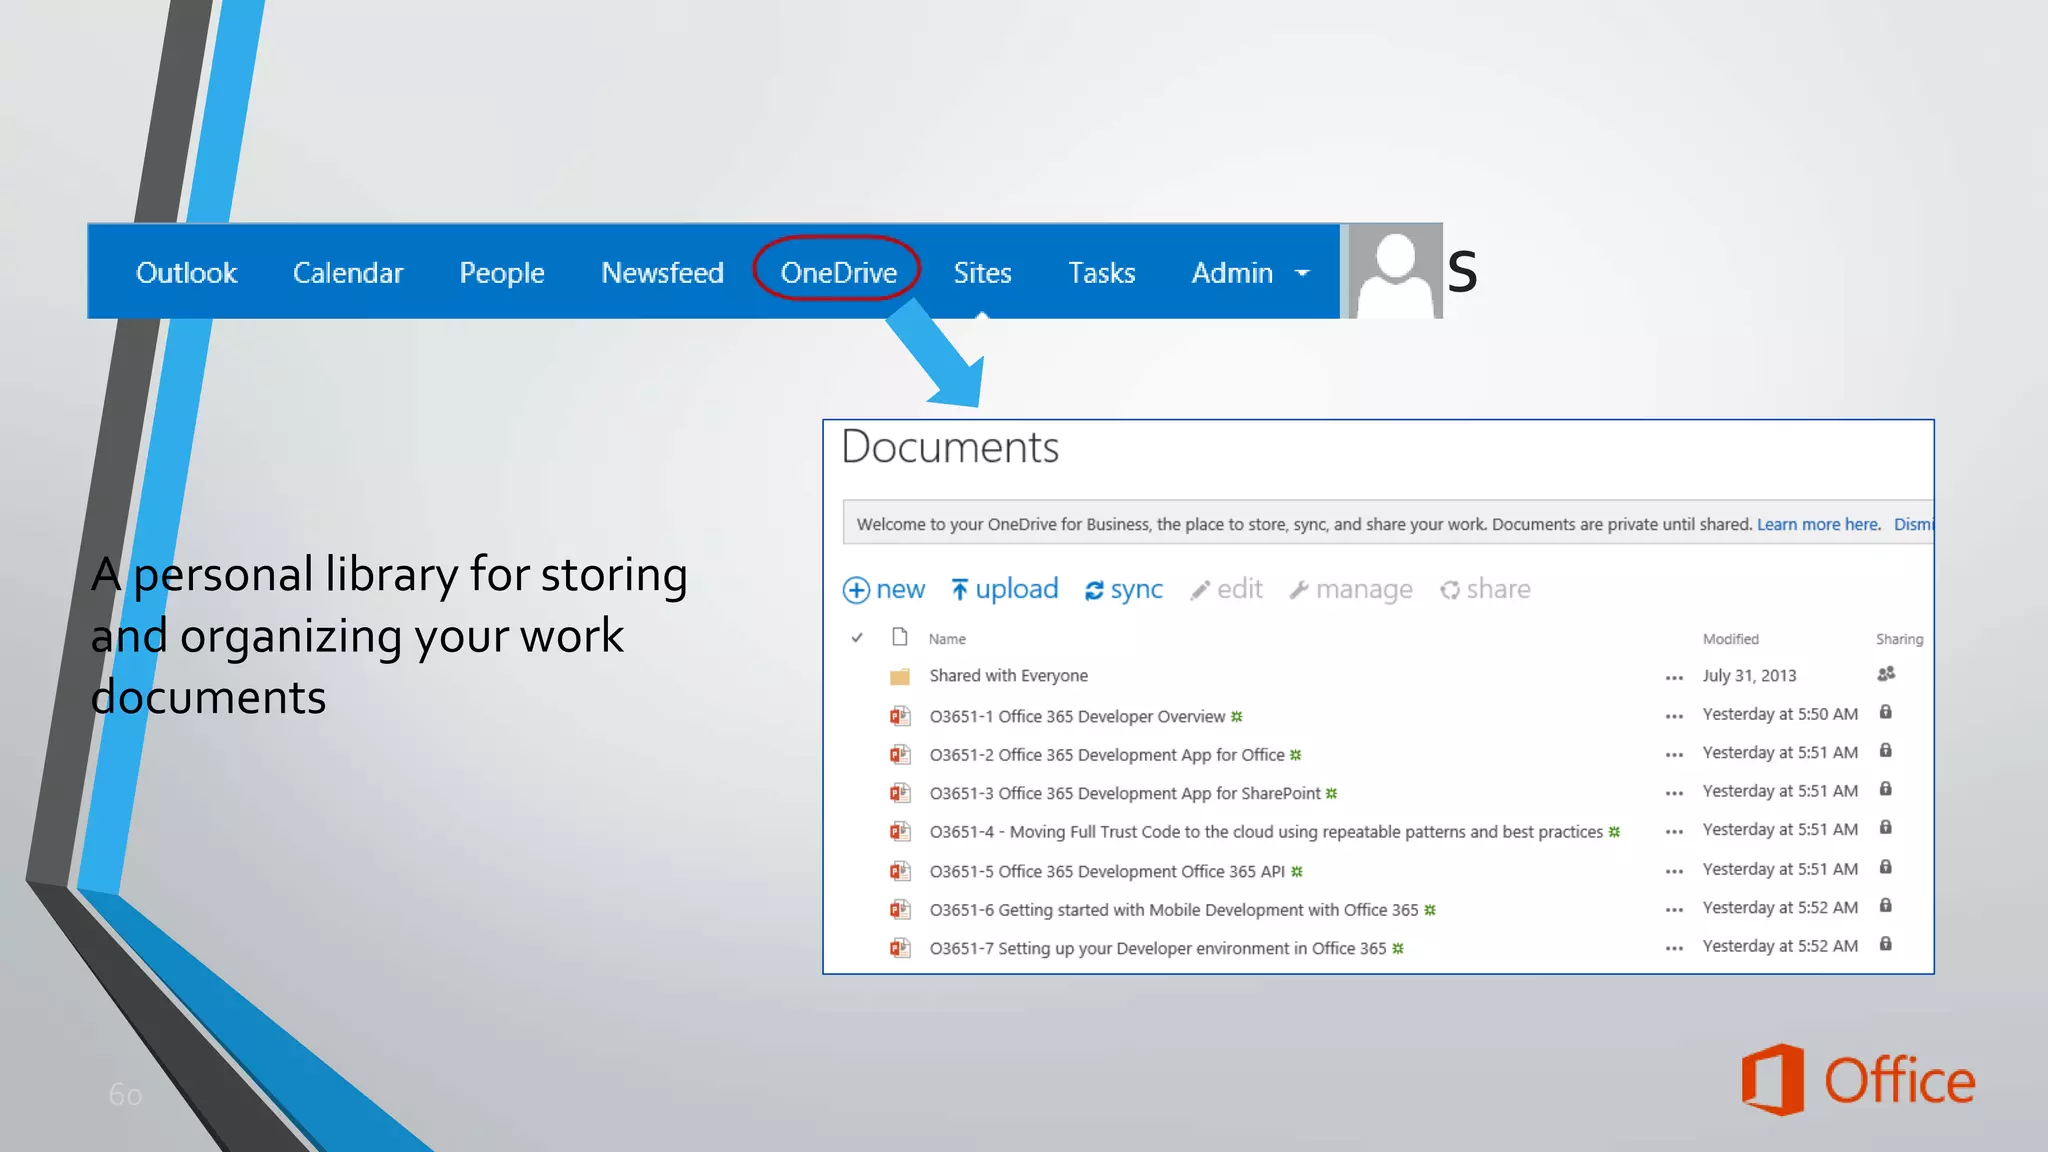
Task: Click the July 31, 2013 modified date
Action: (x=1749, y=676)
